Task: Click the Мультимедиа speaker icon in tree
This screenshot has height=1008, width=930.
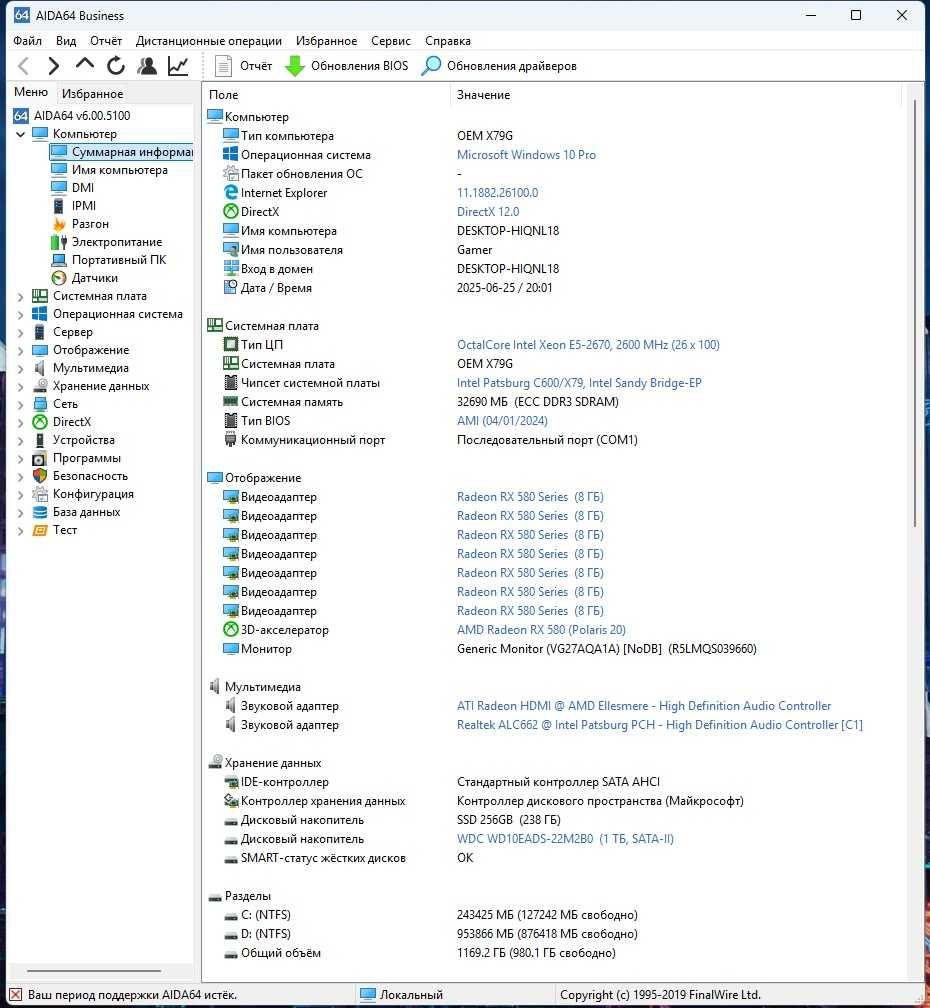Action: pos(40,368)
